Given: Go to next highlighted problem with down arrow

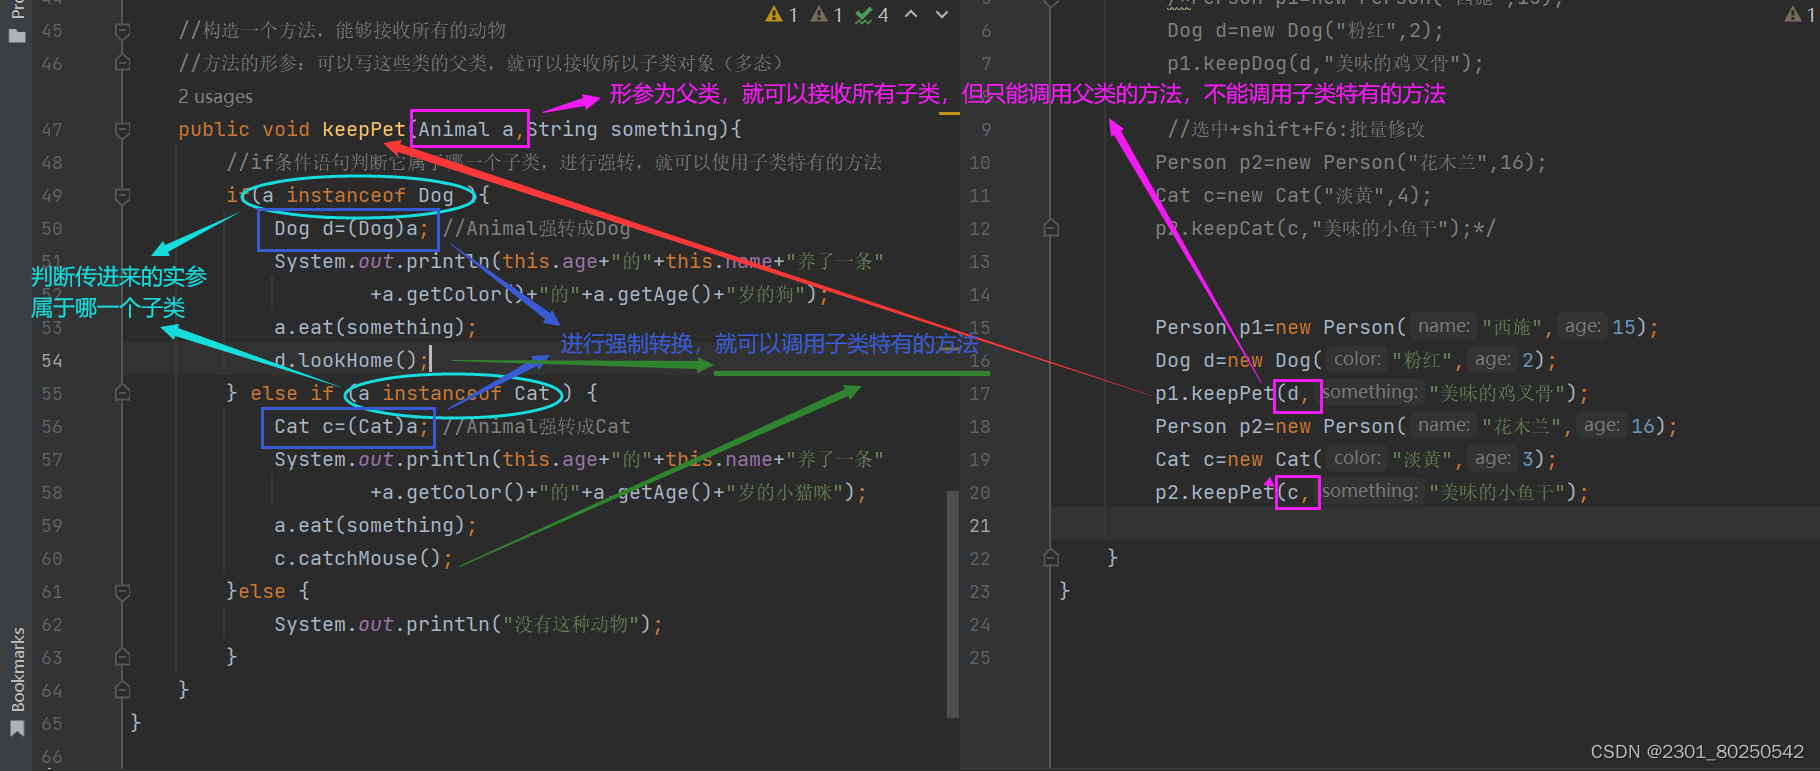Looking at the screenshot, I should pyautogui.click(x=942, y=15).
